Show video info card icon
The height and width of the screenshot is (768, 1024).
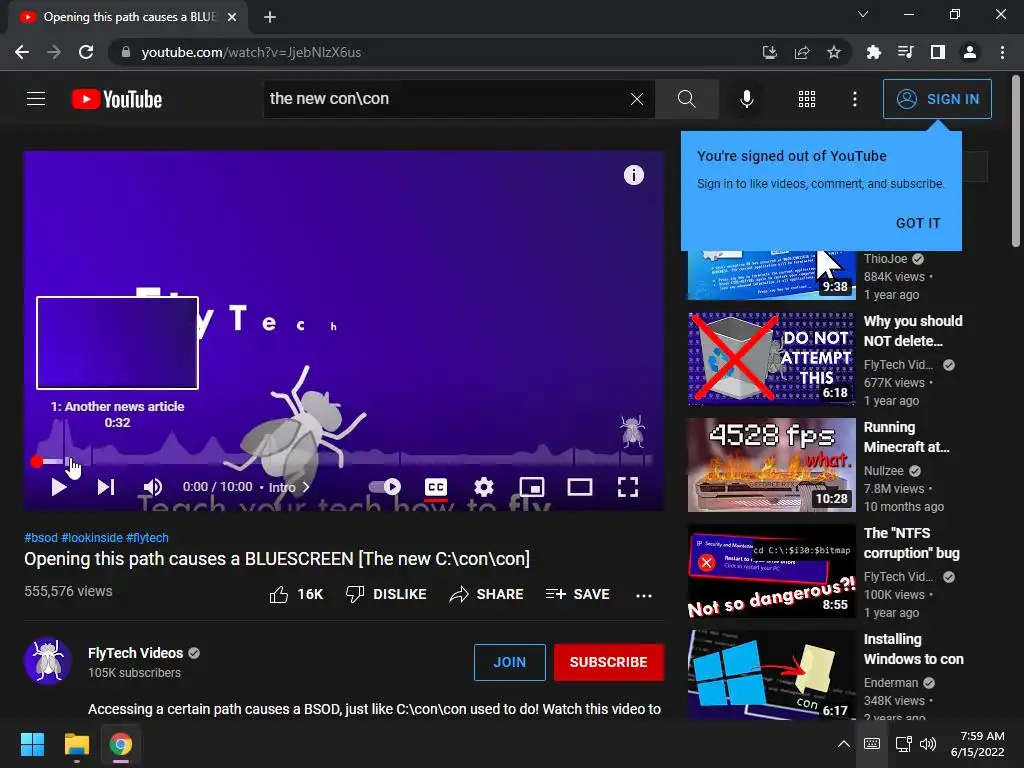[633, 175]
